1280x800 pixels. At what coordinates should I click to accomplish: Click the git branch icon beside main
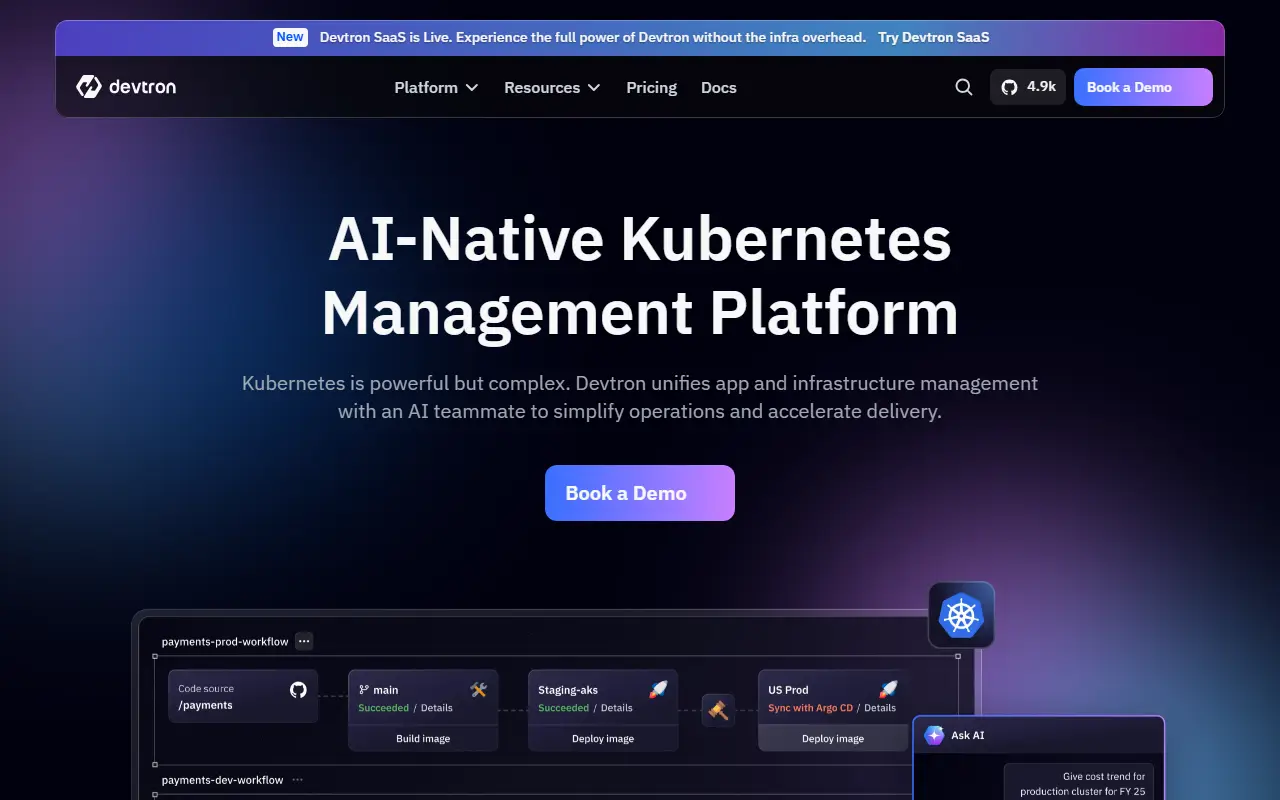(364, 690)
